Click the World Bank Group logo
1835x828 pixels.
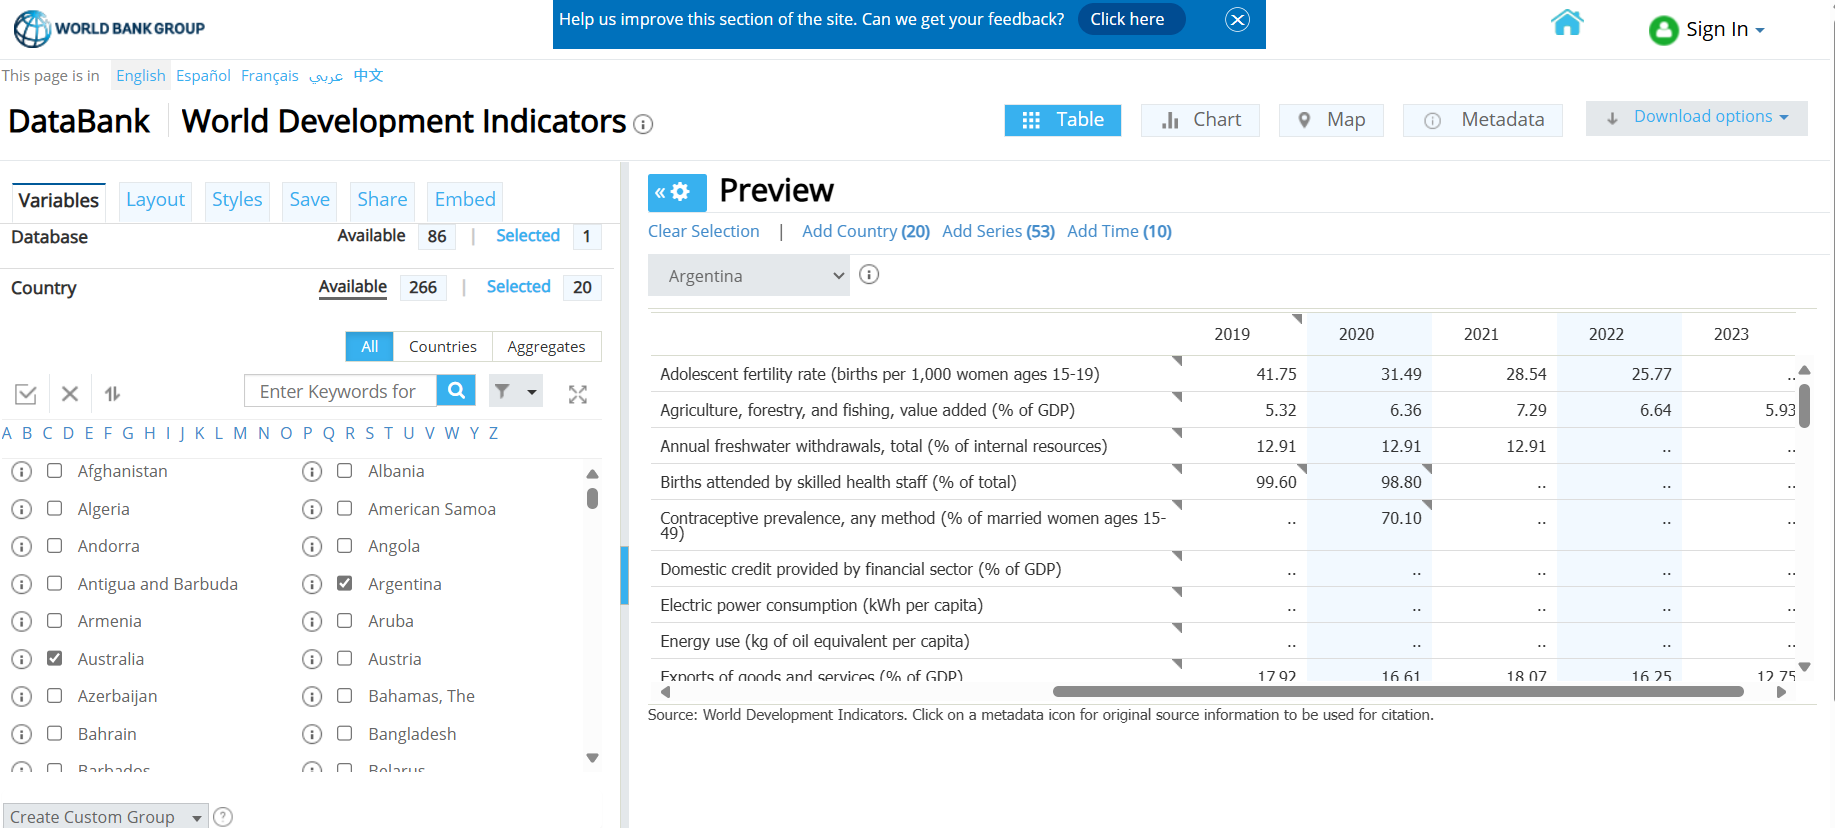109,28
